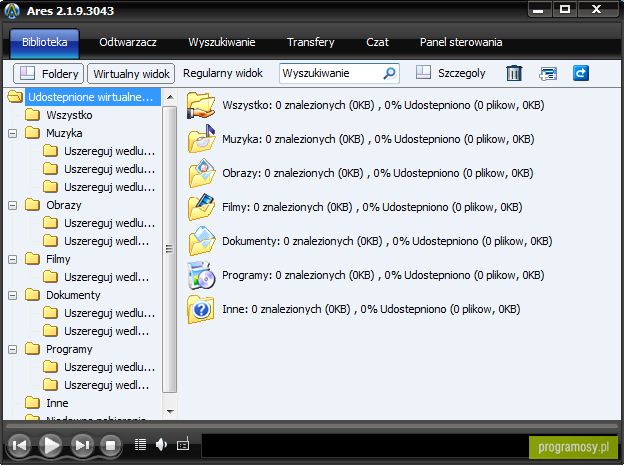Screen dimensions: 624x465
Task: Collapse the Filmy tree node
Action: (13, 260)
